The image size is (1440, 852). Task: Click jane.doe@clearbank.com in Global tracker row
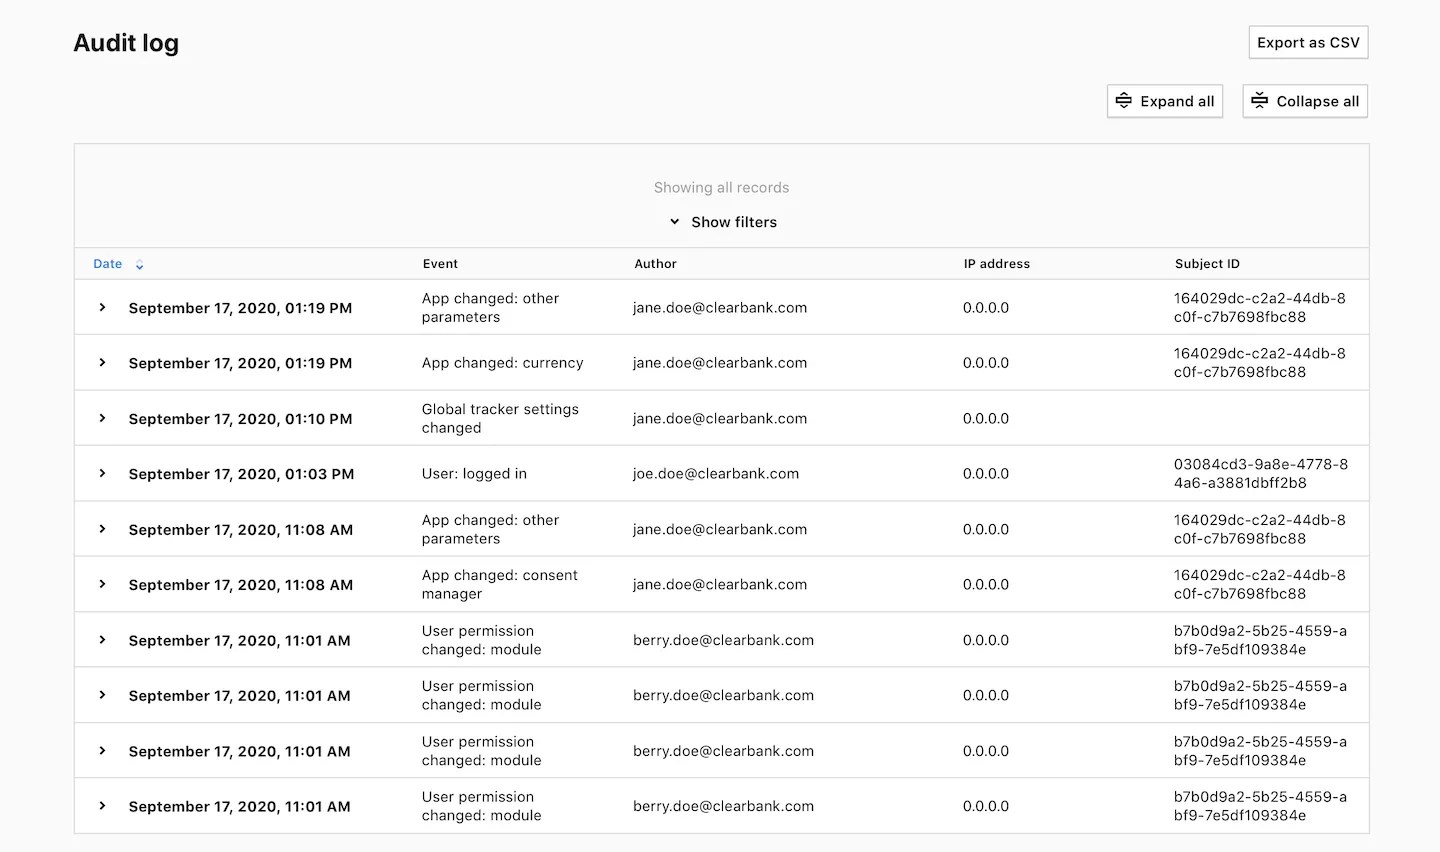[x=720, y=419]
